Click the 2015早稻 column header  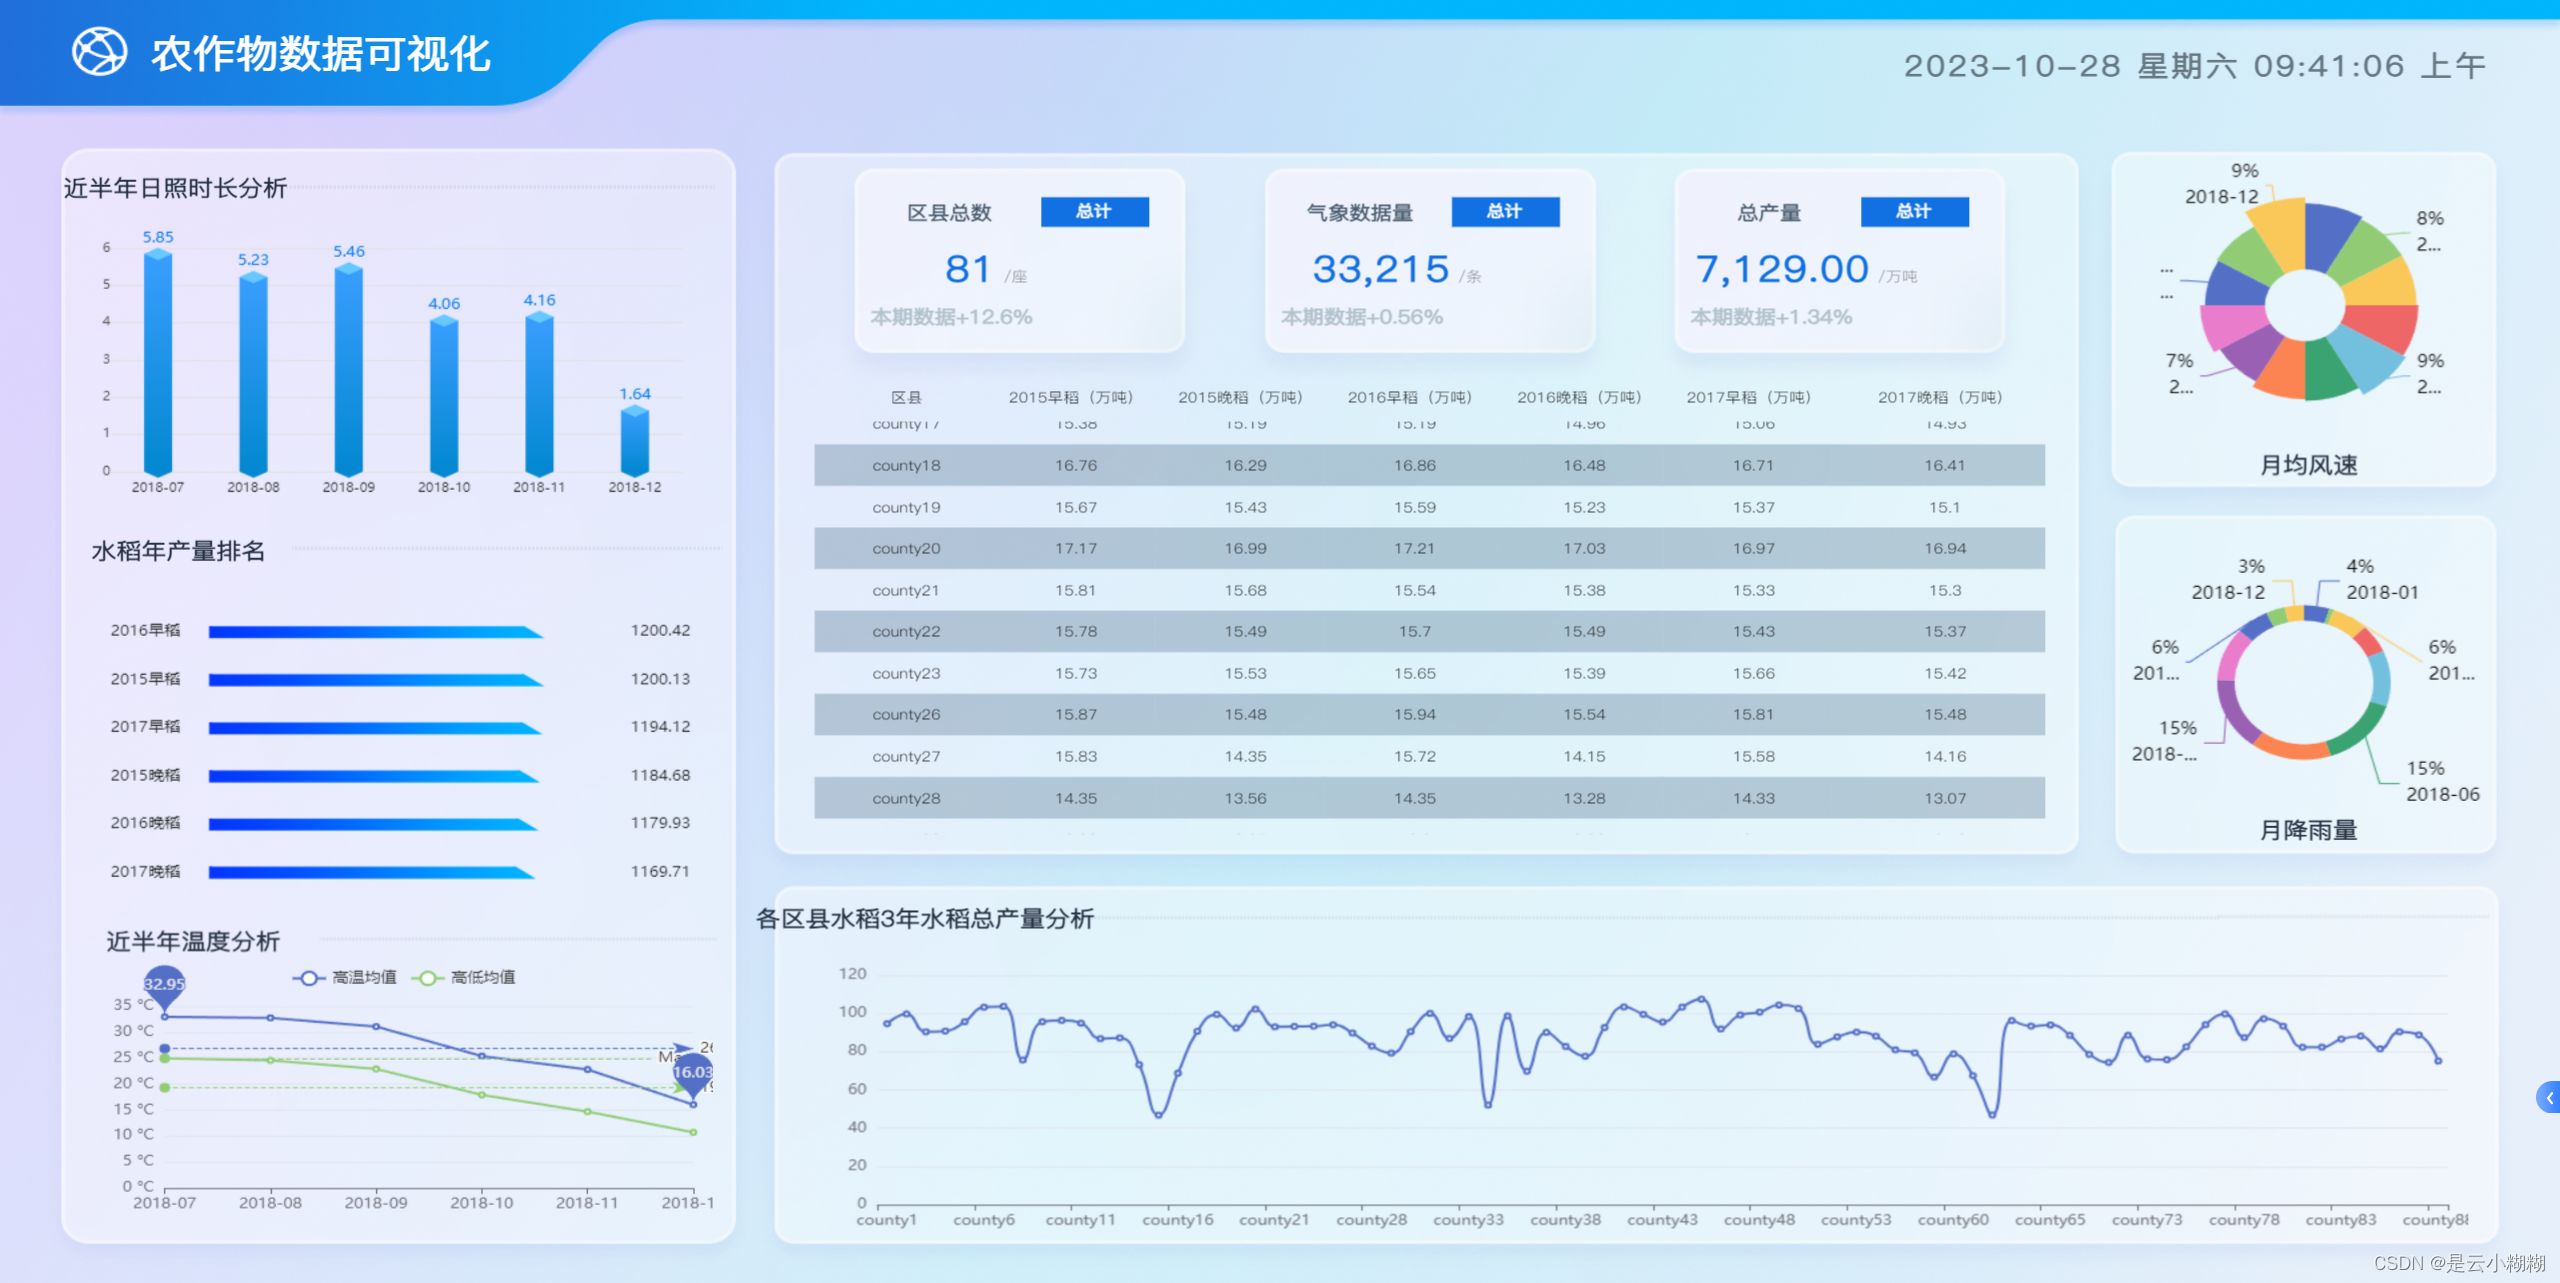(1070, 397)
